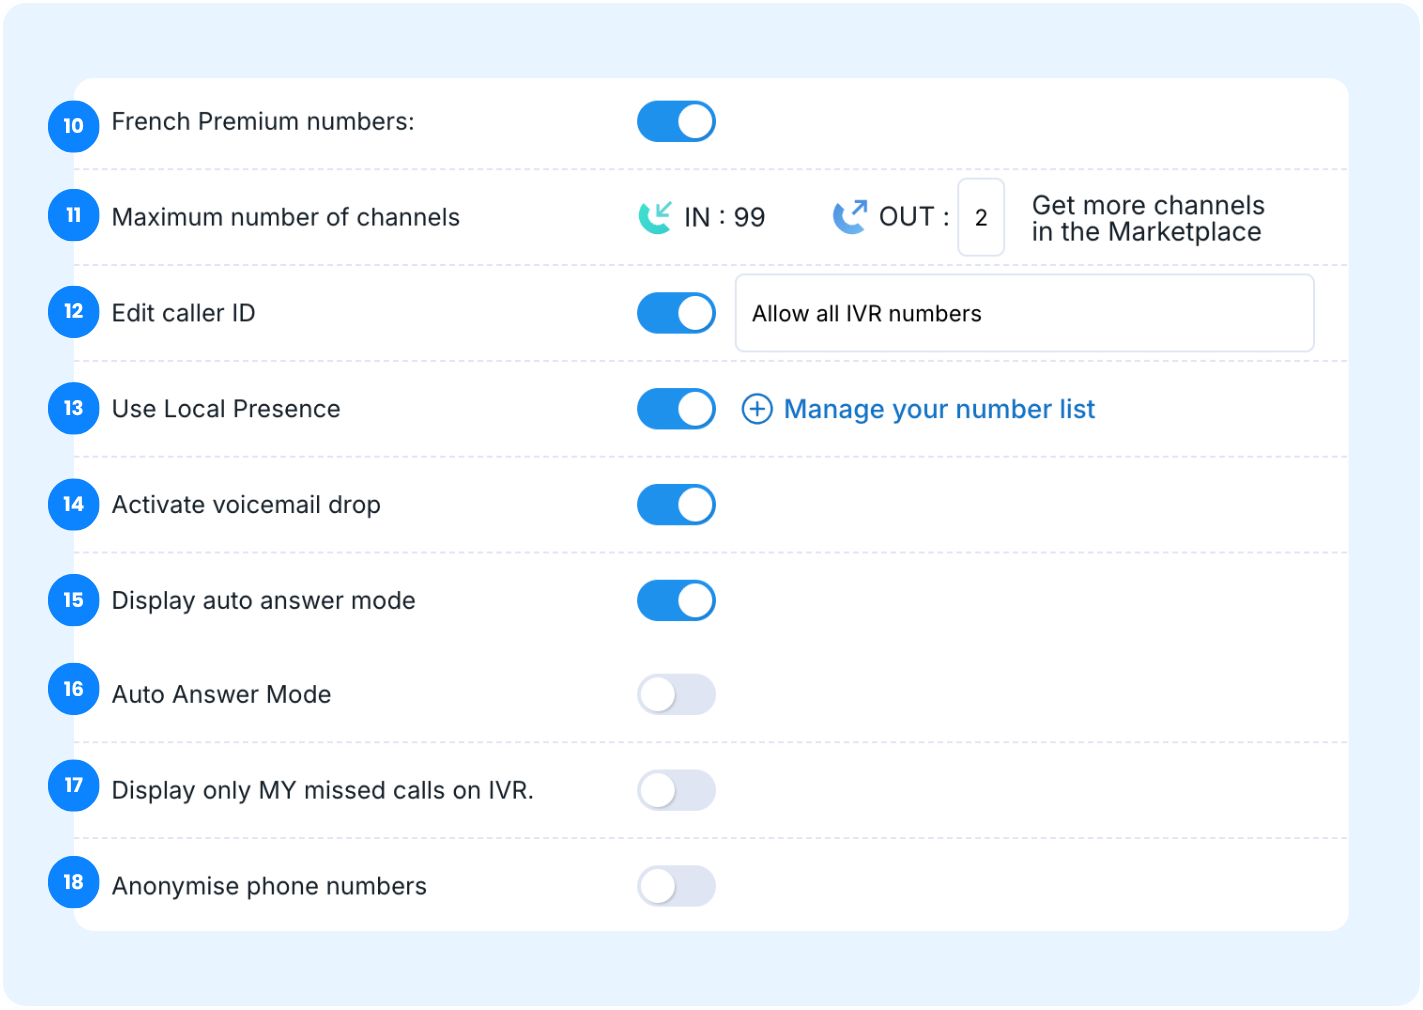Click the outgoing call channels icon
The image size is (1423, 1010).
coord(850,216)
